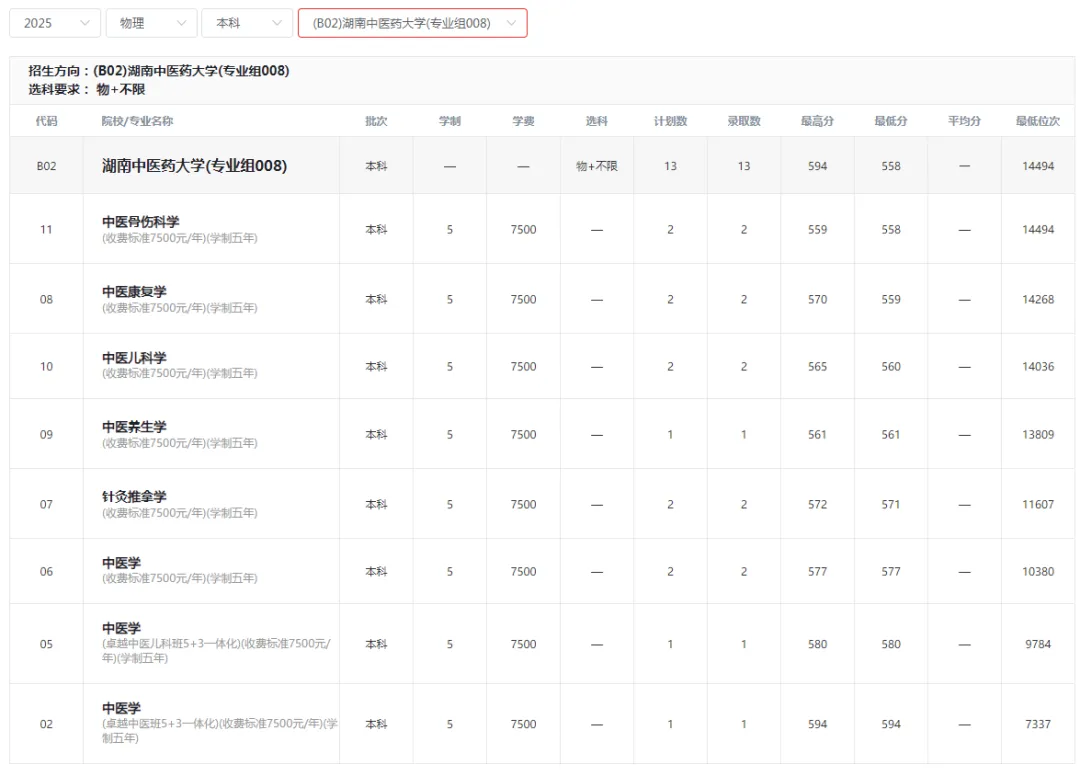Click the lowest score 571 for 针灸推拿学
1080x776 pixels.
pos(891,505)
